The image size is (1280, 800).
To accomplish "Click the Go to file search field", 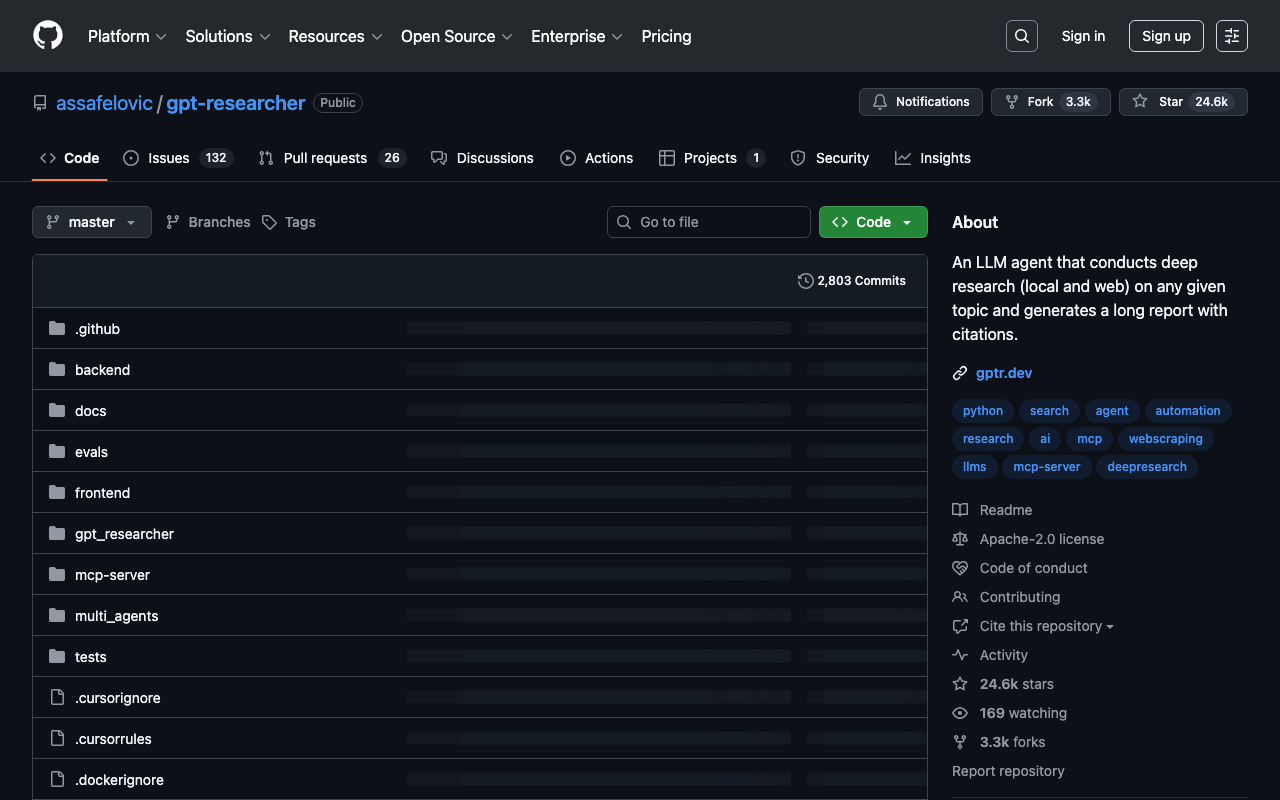I will pyautogui.click(x=709, y=222).
